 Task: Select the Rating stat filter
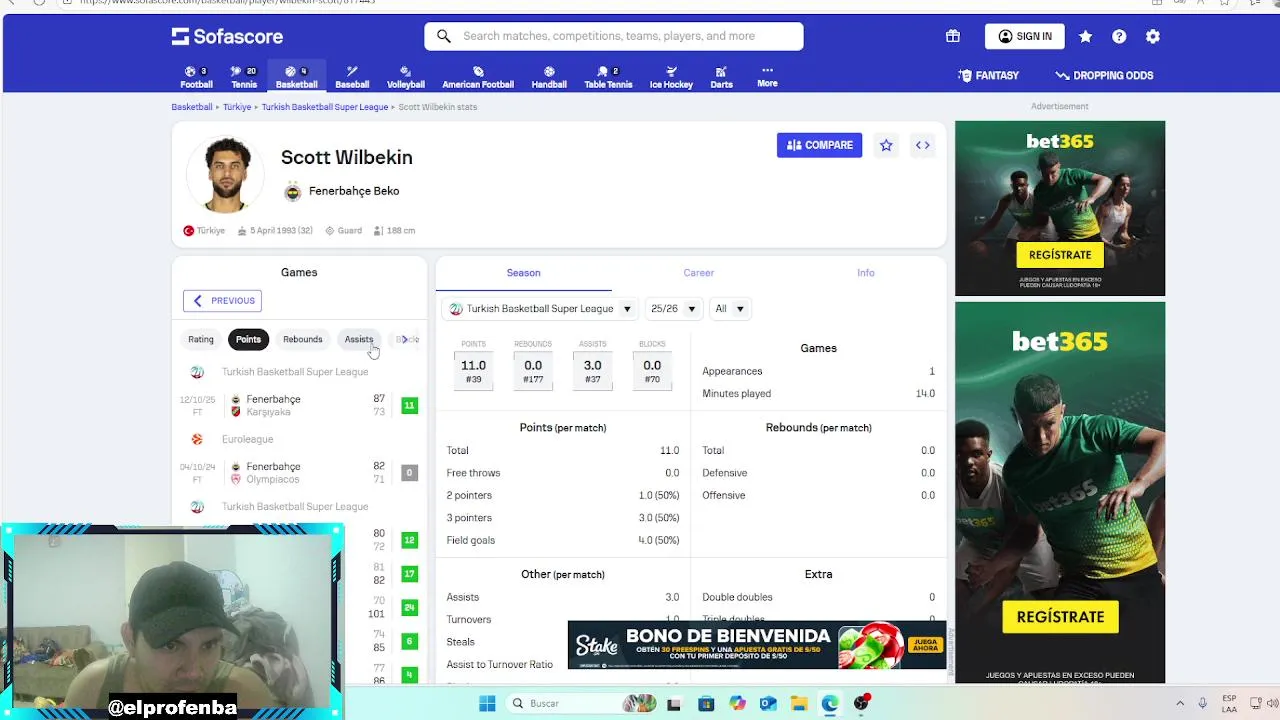click(x=201, y=339)
